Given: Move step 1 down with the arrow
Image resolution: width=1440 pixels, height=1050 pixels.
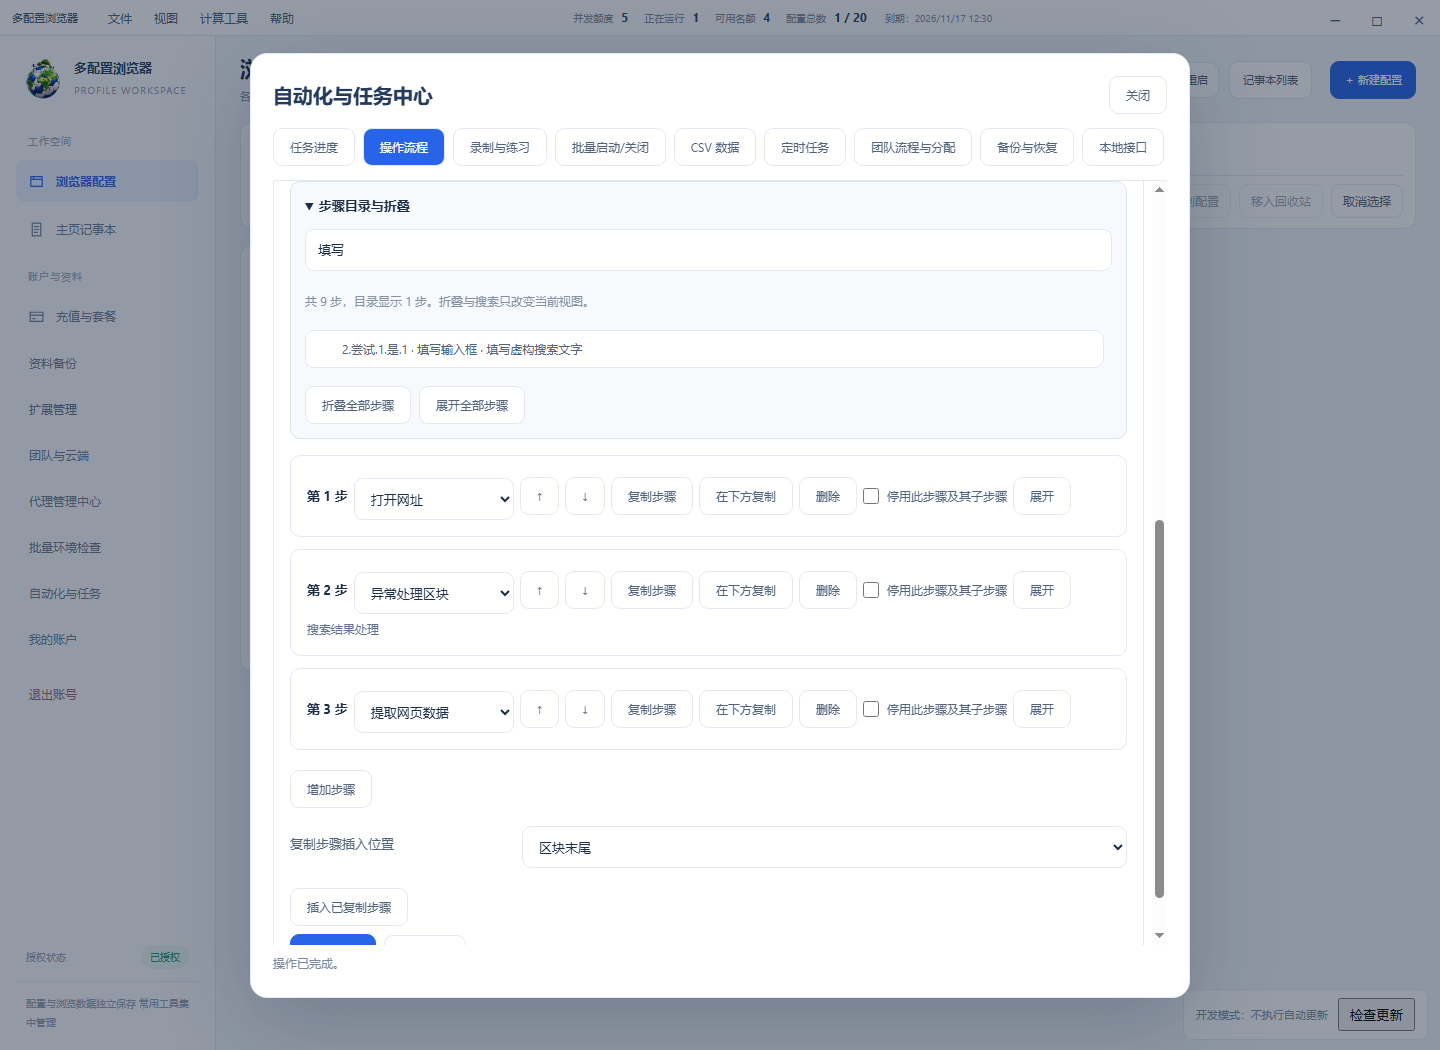Looking at the screenshot, I should 585,496.
